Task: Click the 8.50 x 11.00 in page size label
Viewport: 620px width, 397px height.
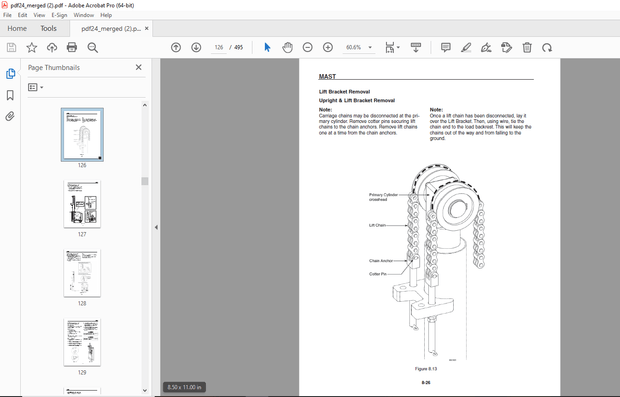Action: 184,387
